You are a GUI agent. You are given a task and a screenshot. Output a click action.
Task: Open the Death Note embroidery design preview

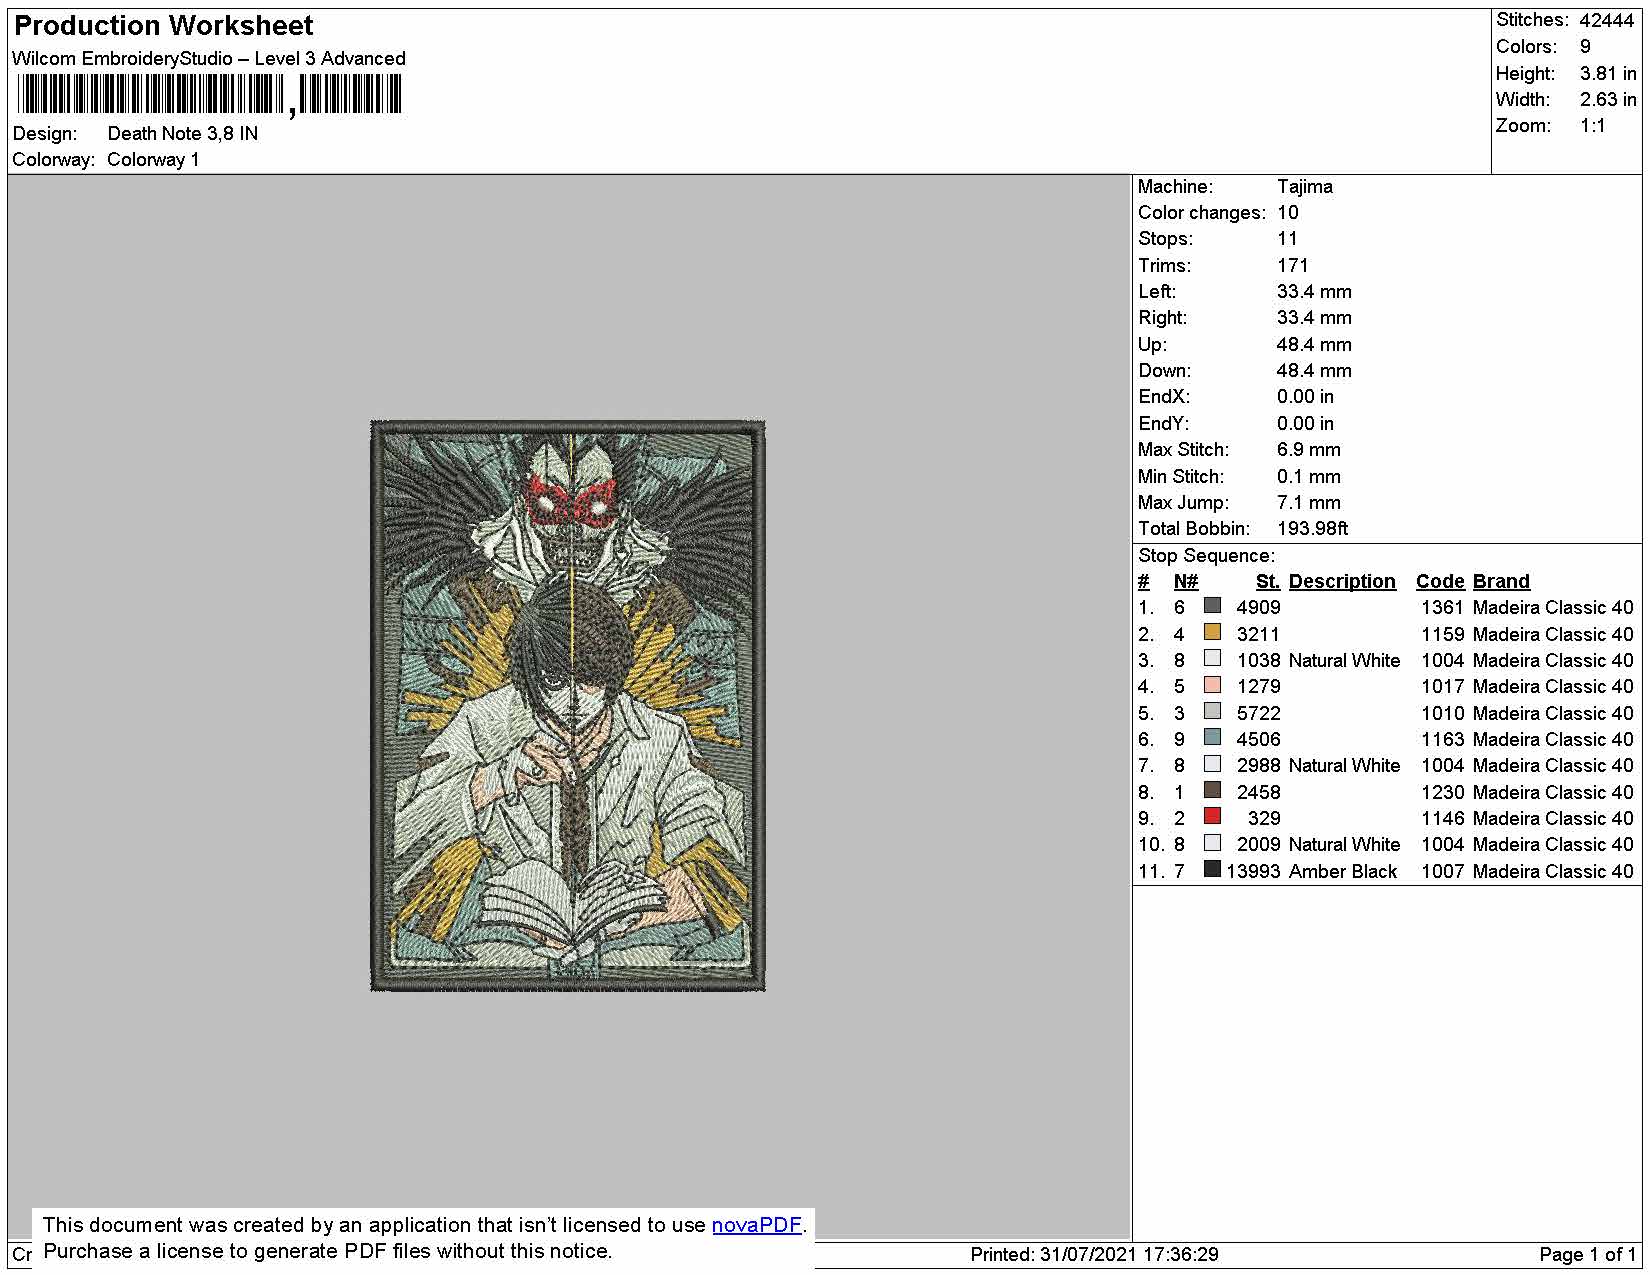click(x=568, y=706)
